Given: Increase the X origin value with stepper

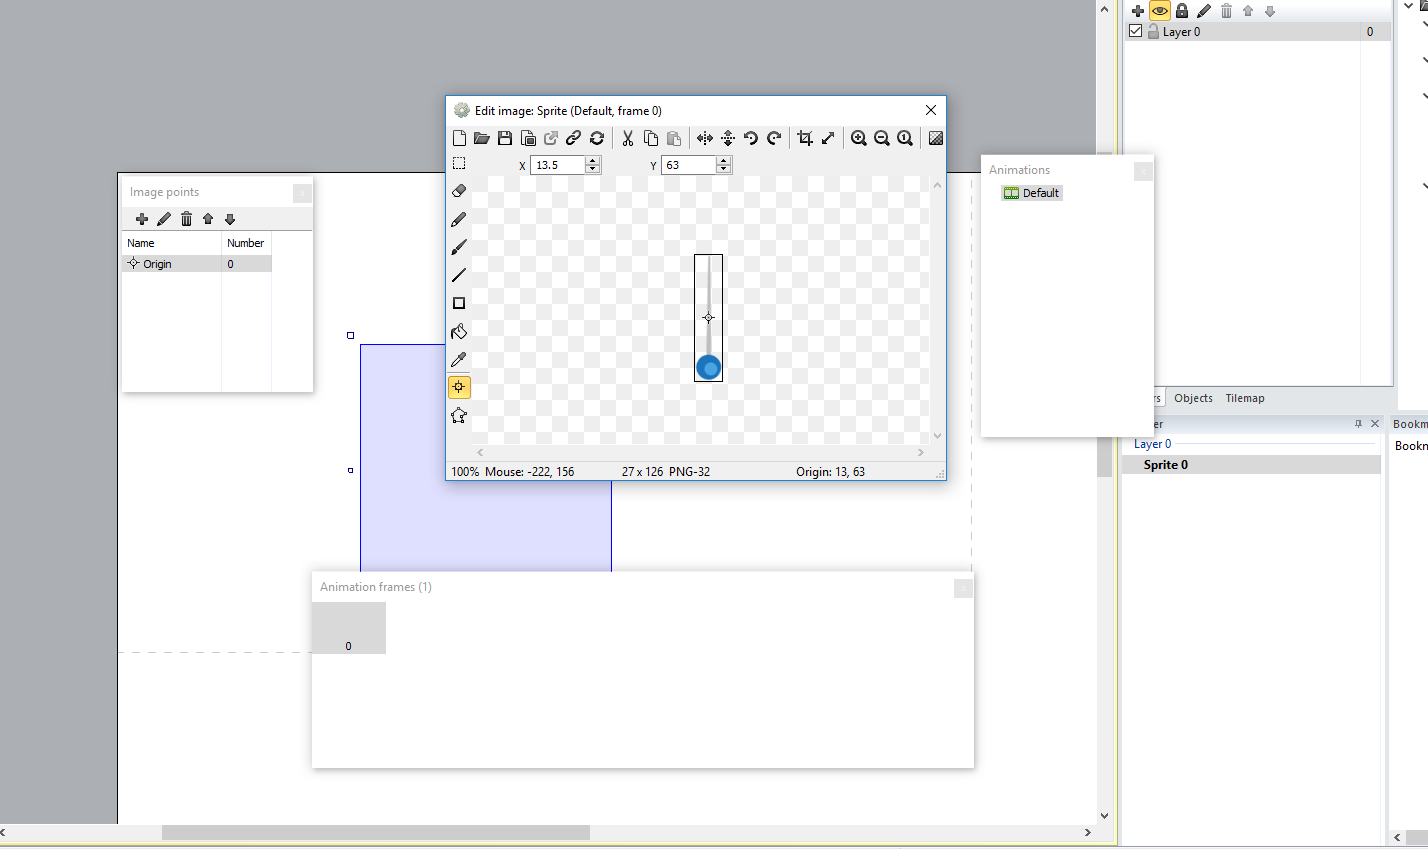Looking at the screenshot, I should [593, 161].
